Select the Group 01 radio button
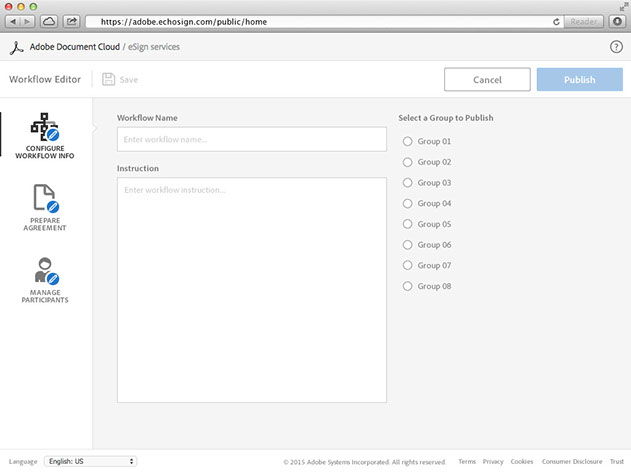631x473 pixels. coord(407,141)
